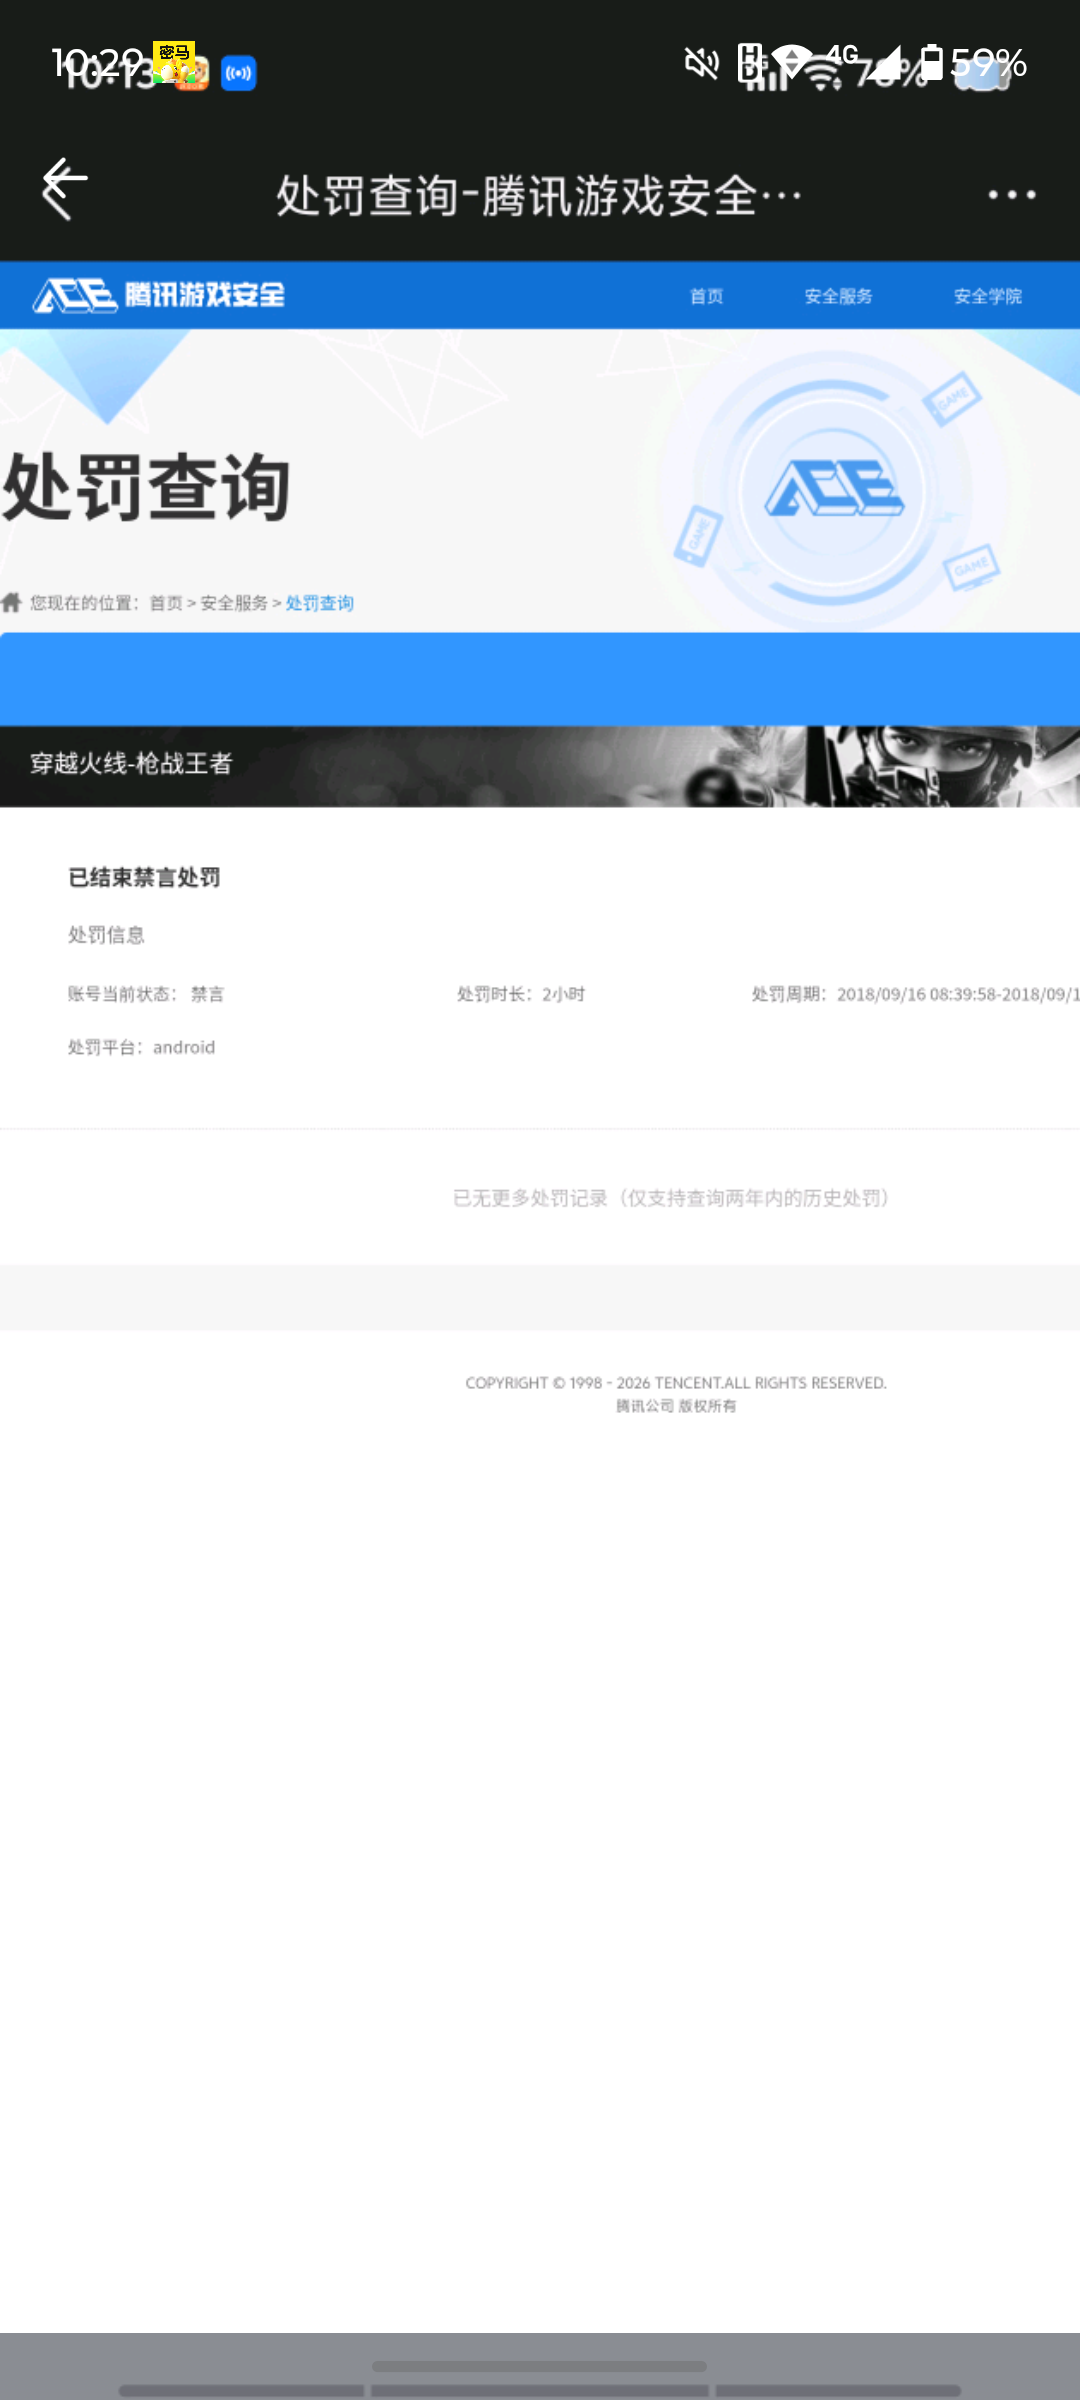Select the 已结束禁言处罚 heading
Viewport: 1080px width, 2400px height.
pos(144,877)
